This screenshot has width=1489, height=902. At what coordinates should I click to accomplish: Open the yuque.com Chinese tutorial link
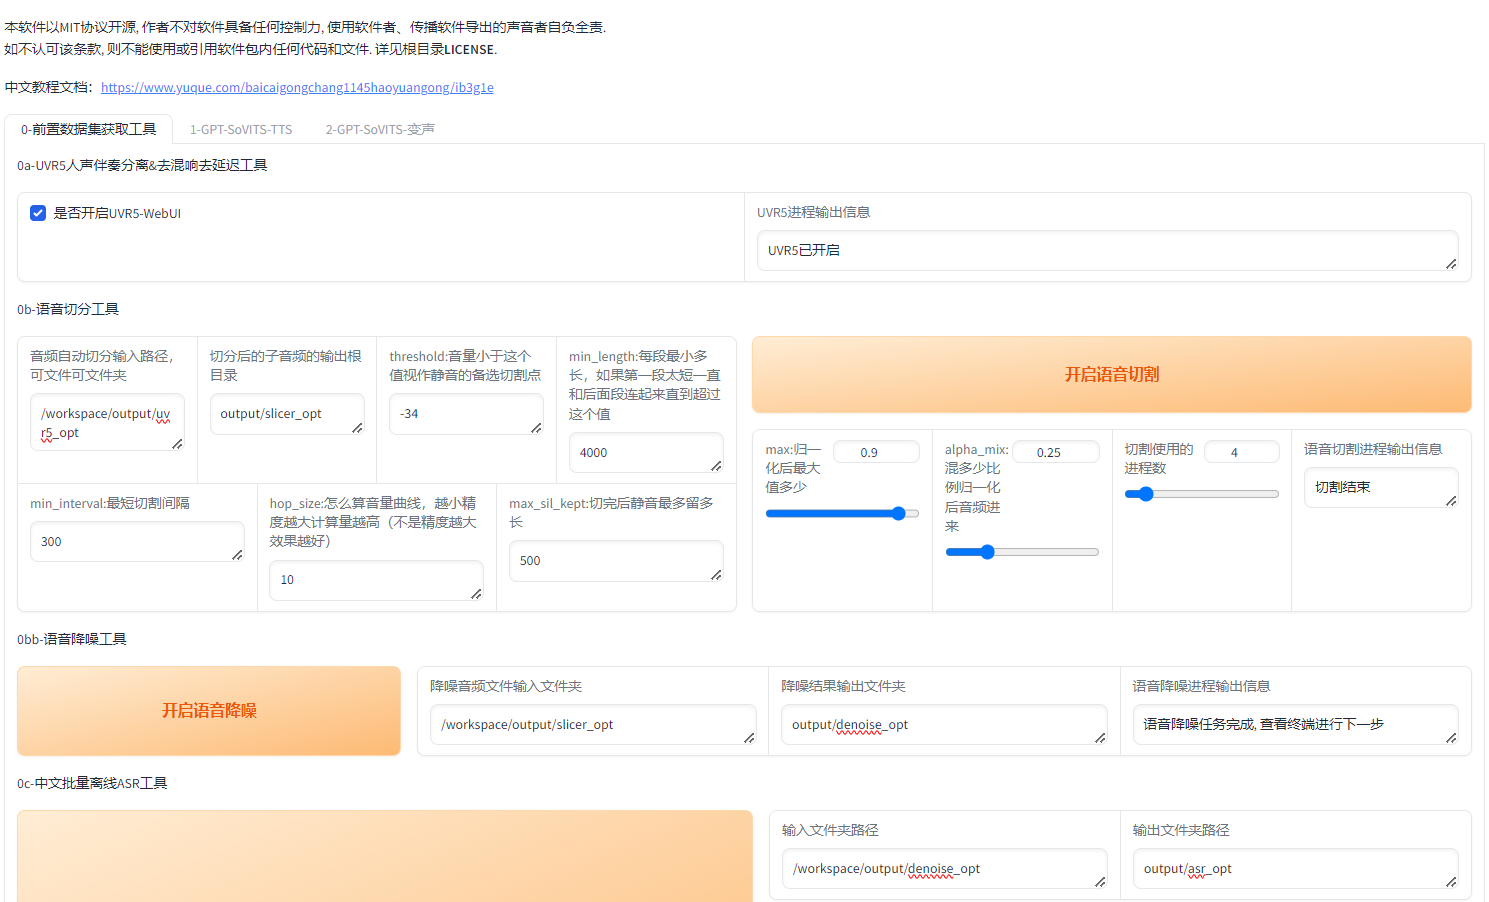click(296, 87)
